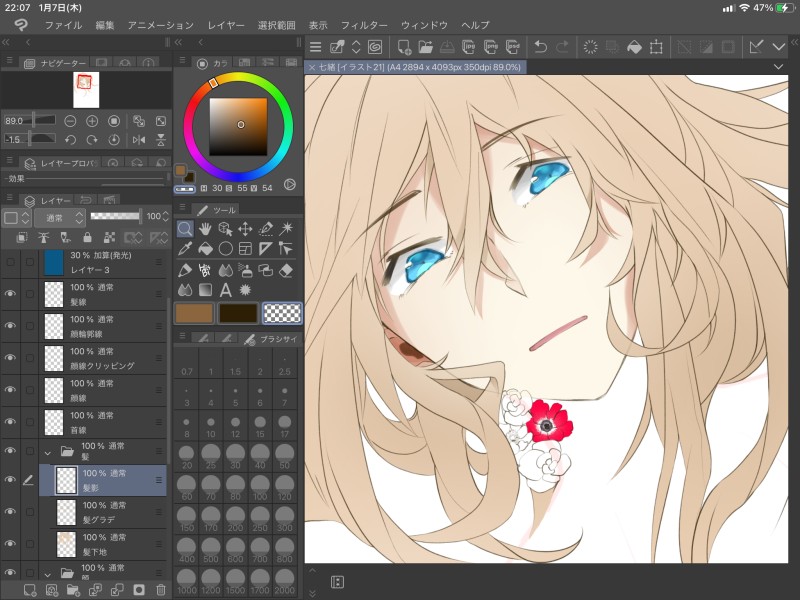Open canvas tab list chevron below command bar
Viewport: 800px width, 600px height.
(x=778, y=67)
